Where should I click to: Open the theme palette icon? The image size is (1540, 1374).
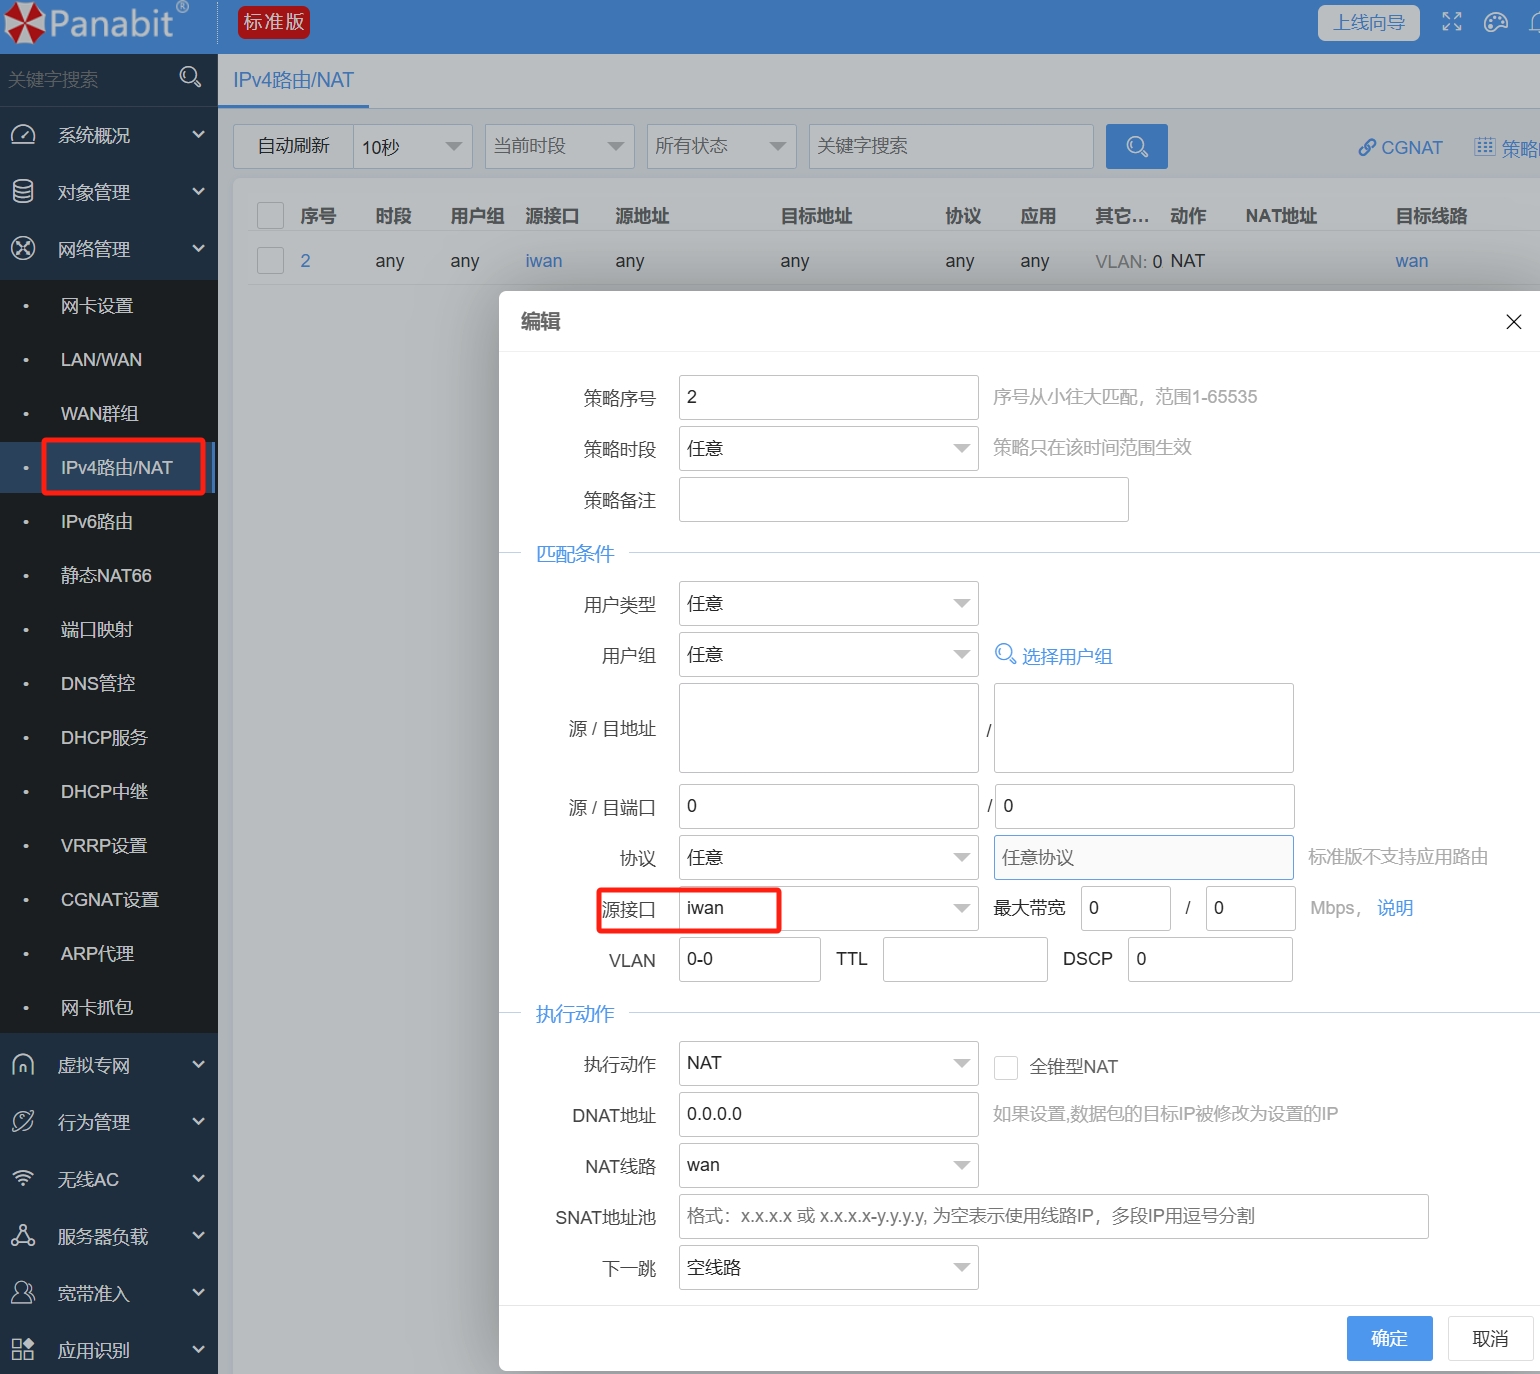(1495, 22)
